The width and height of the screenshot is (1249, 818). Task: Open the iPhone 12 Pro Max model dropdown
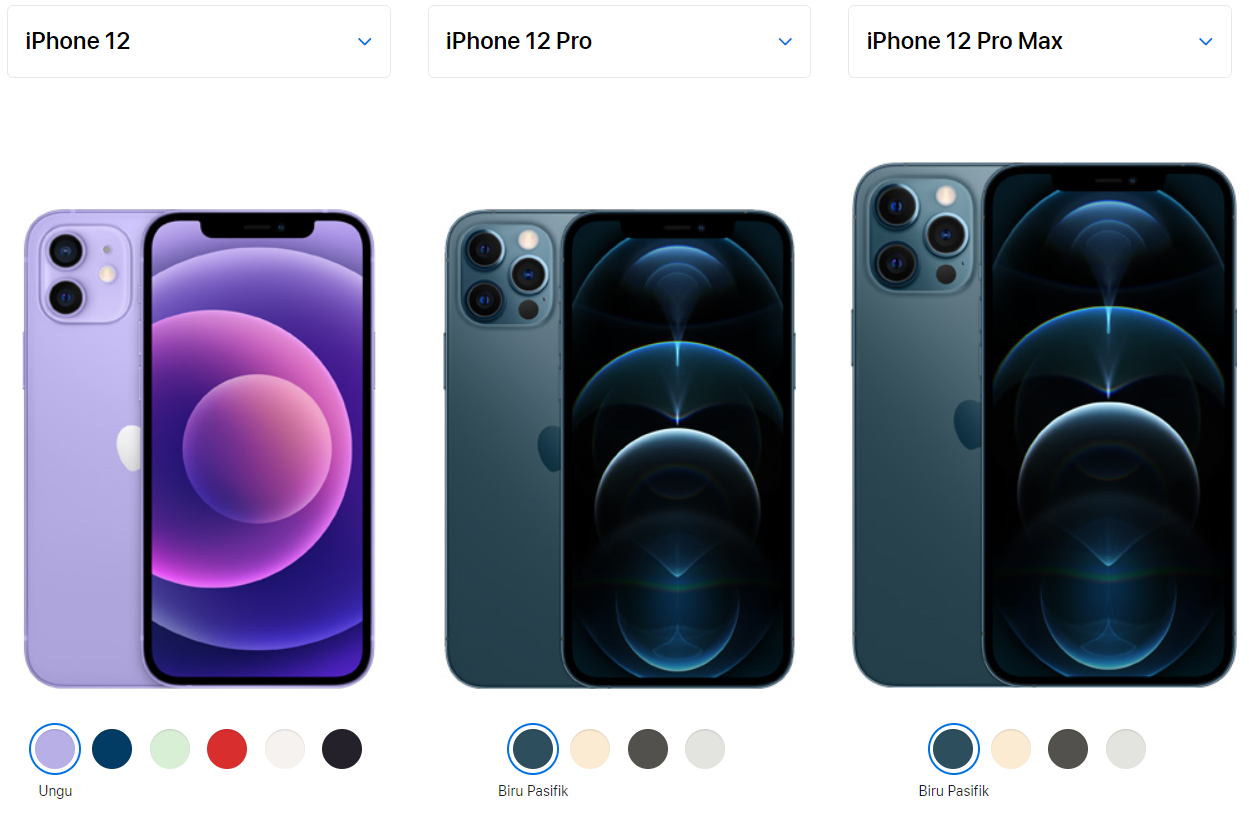(1040, 41)
